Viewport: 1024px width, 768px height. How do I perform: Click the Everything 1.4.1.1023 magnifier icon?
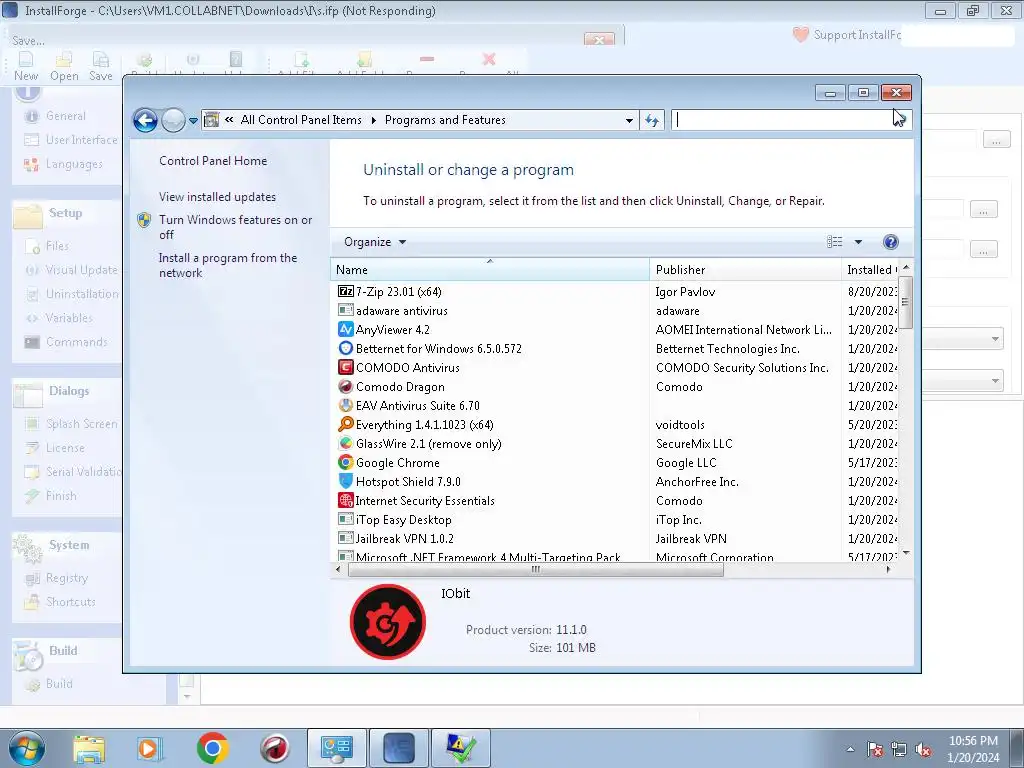(x=345, y=424)
